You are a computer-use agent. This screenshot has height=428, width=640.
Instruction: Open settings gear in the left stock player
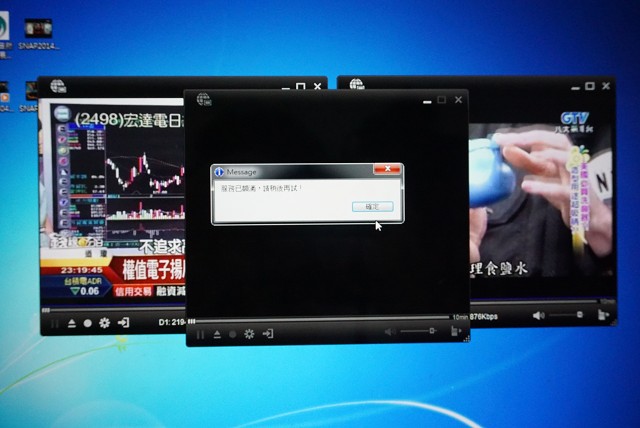(x=104, y=323)
